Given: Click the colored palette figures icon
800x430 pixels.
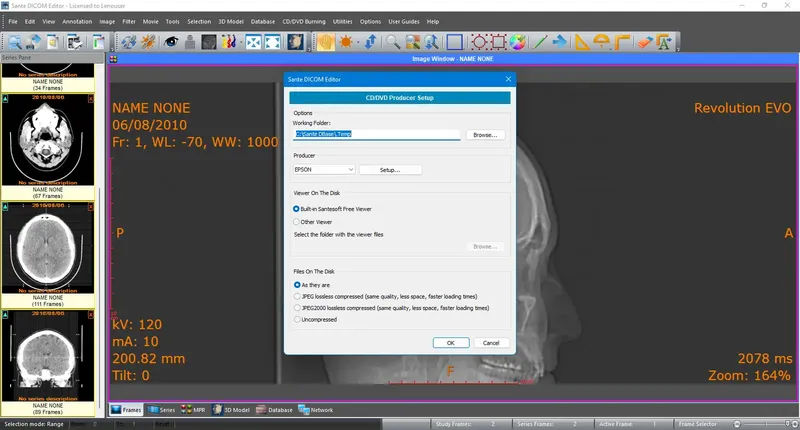Looking at the screenshot, I should [x=228, y=42].
